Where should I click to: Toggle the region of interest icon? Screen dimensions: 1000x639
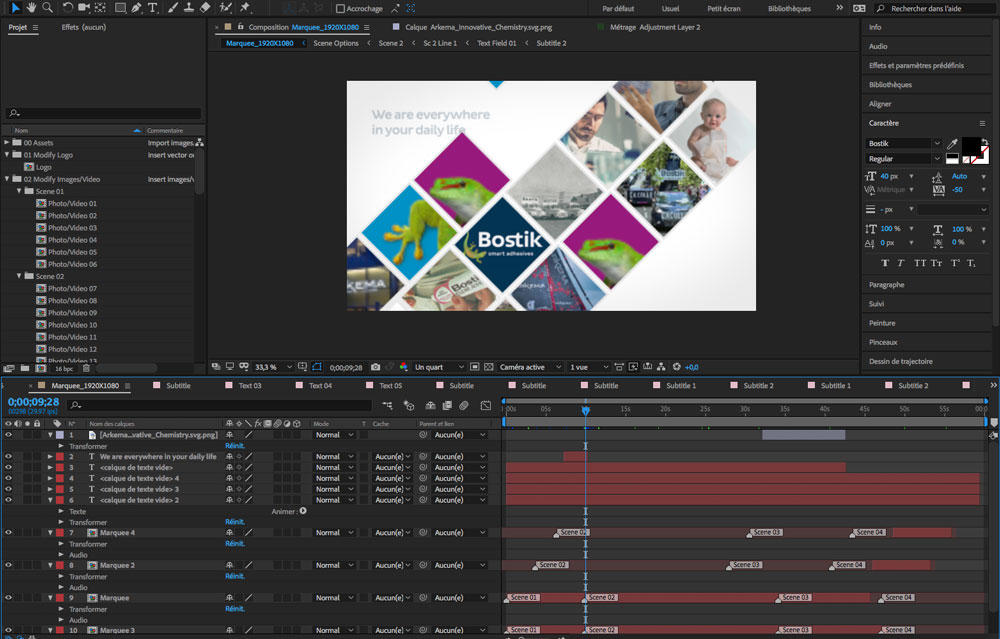(x=474, y=367)
